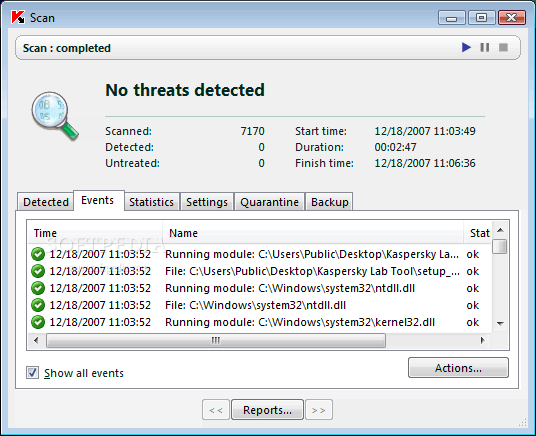Click green check icon for kernel32.dll row
536x436 pixels.
click(x=38, y=322)
